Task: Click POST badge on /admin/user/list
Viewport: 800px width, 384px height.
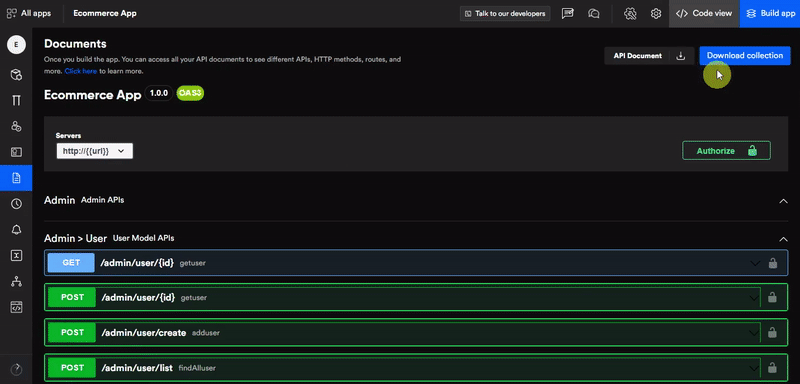Action: click(72, 368)
